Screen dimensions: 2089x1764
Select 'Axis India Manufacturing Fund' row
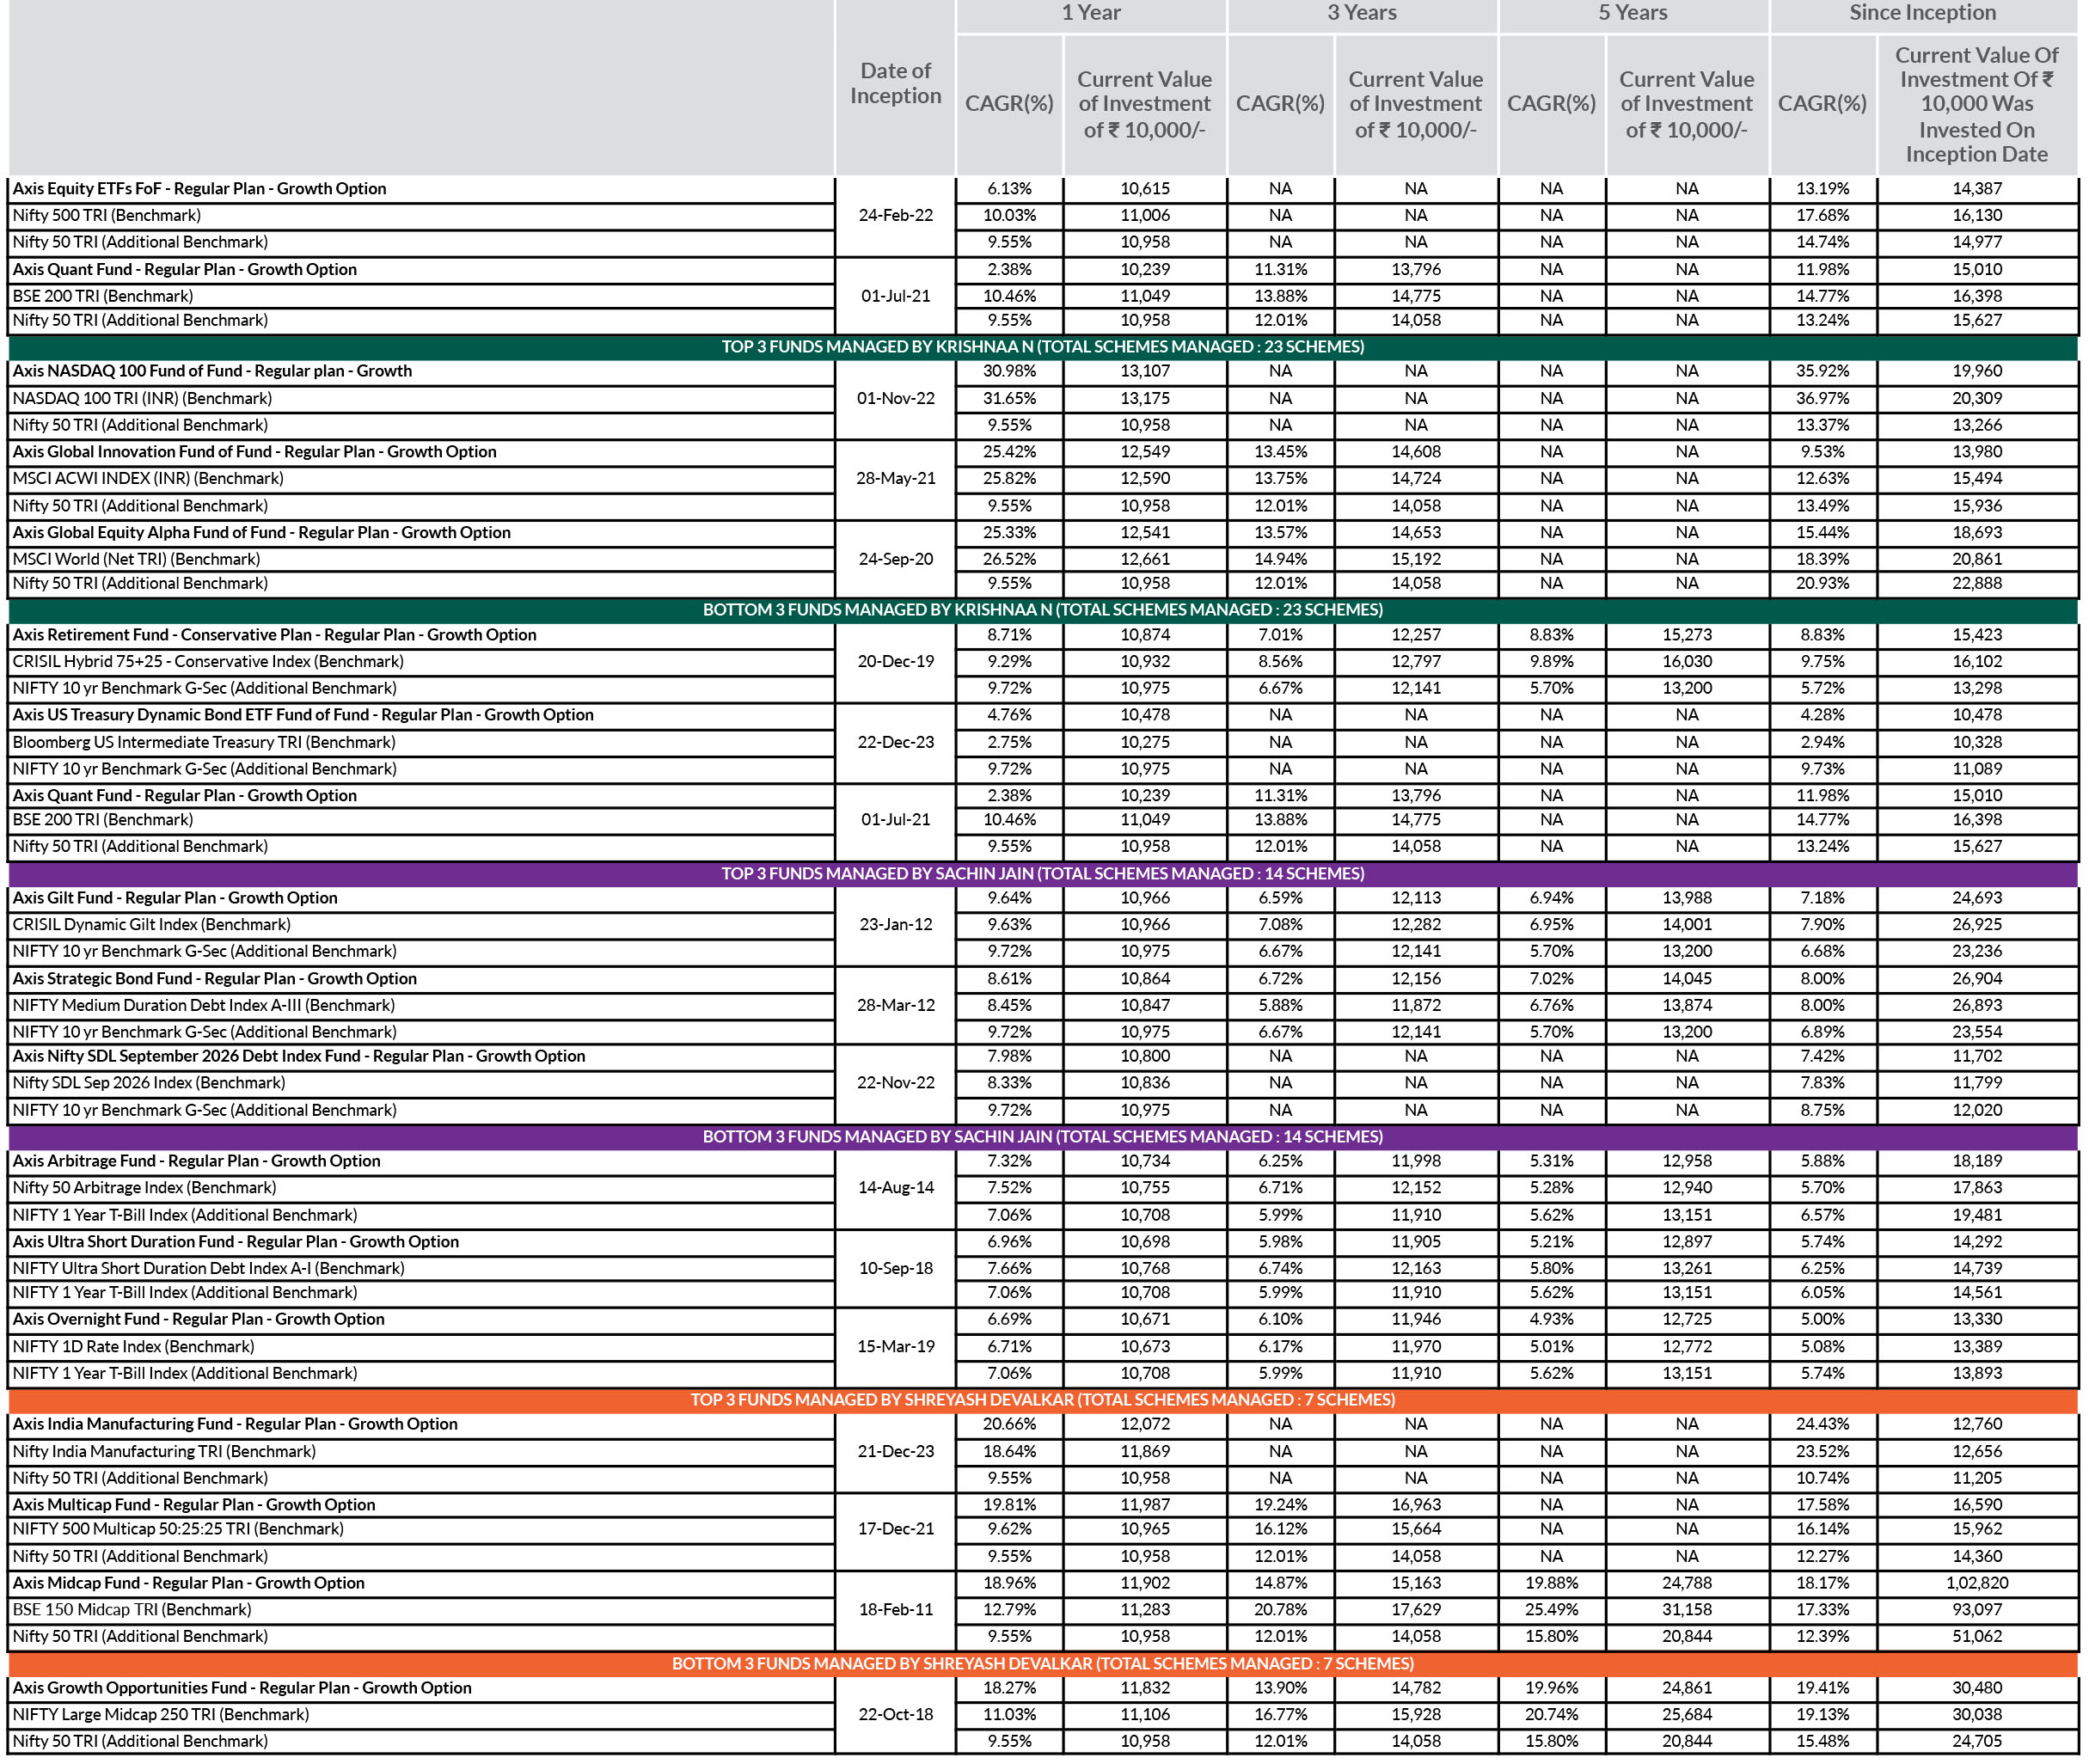pos(235,1424)
